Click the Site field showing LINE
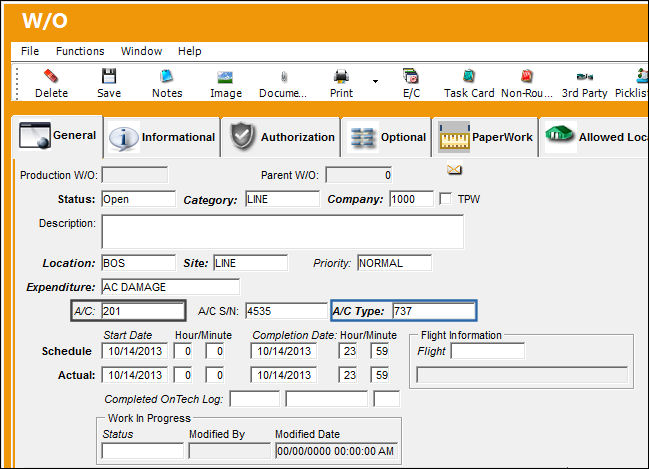Viewport: 649px width, 469px height. [x=250, y=263]
